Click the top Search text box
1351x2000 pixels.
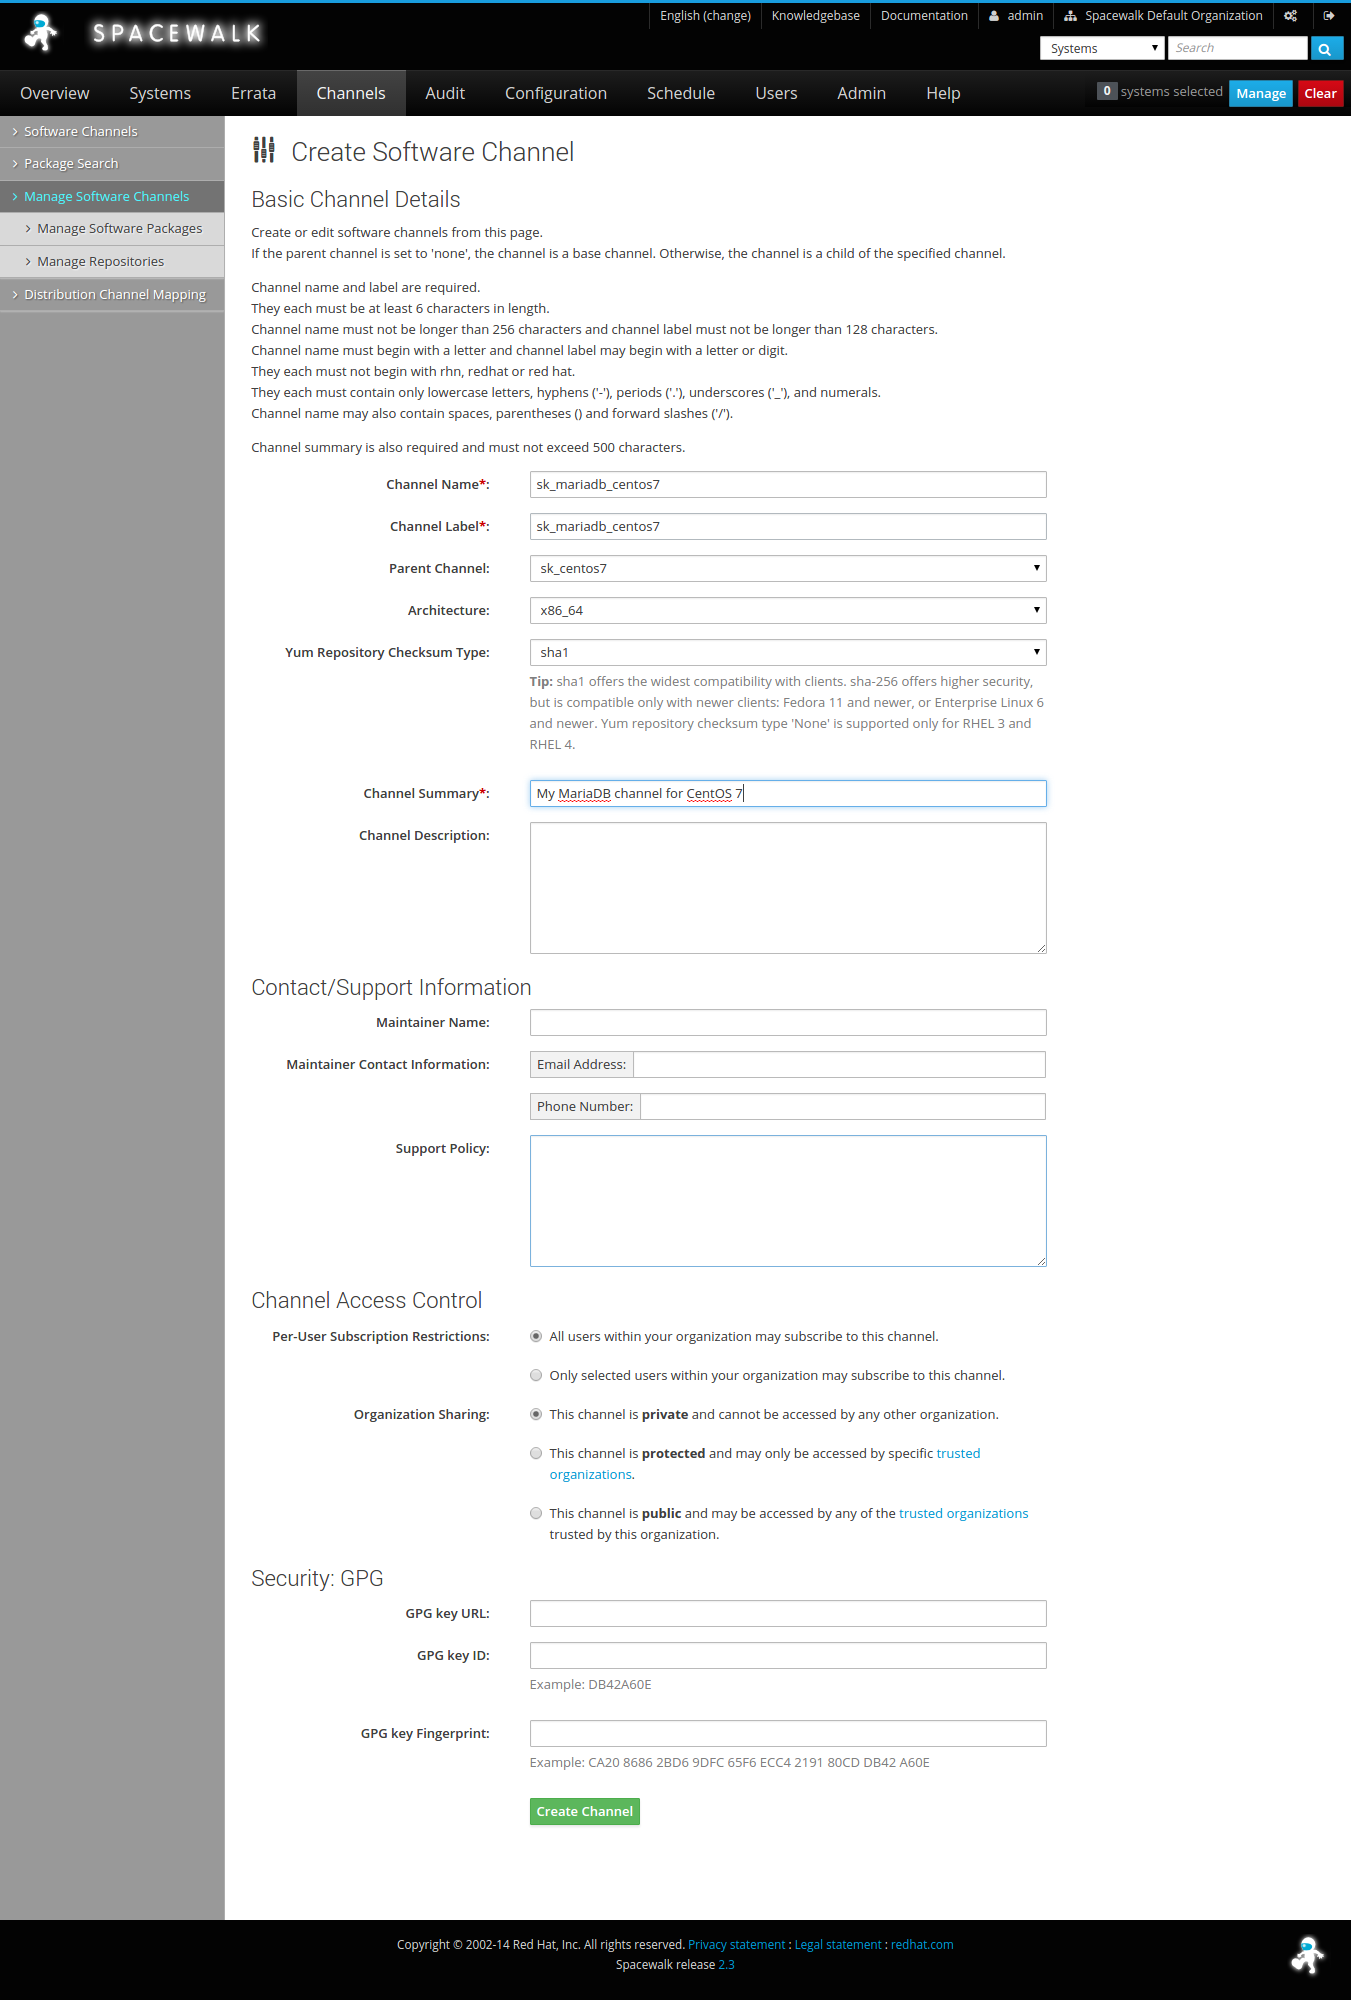[x=1238, y=48]
